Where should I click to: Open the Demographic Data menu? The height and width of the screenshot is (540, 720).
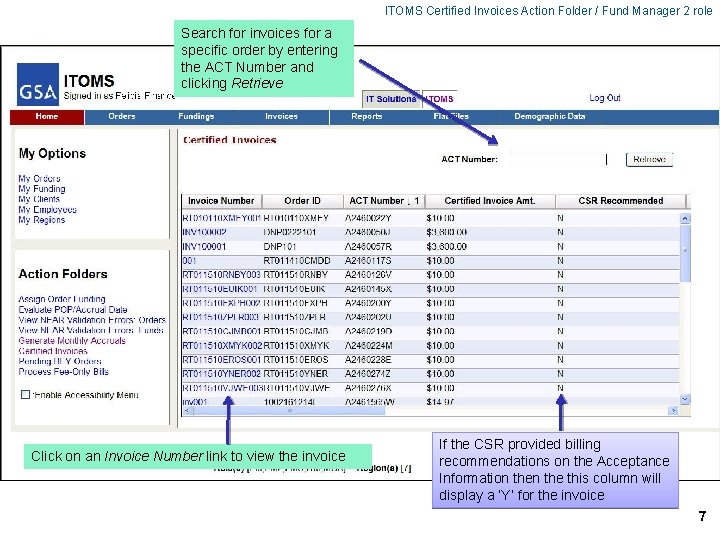[x=550, y=117]
